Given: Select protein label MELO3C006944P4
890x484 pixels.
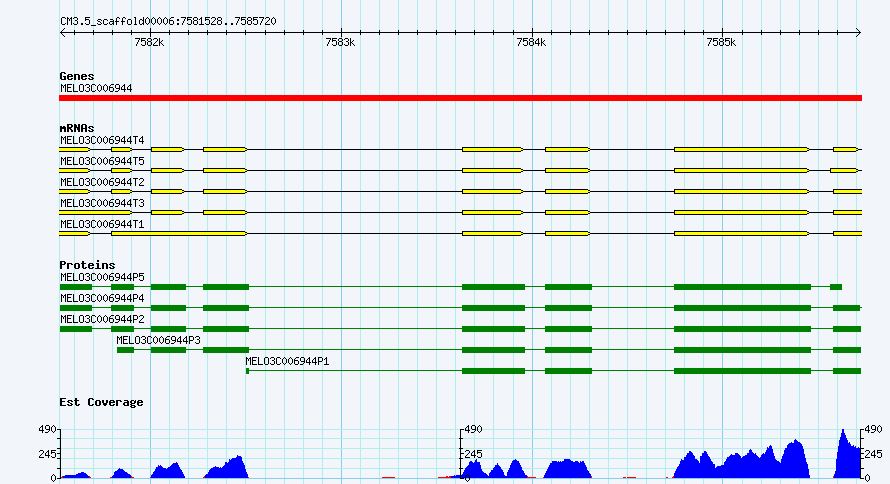Looking at the screenshot, I should tap(102, 298).
